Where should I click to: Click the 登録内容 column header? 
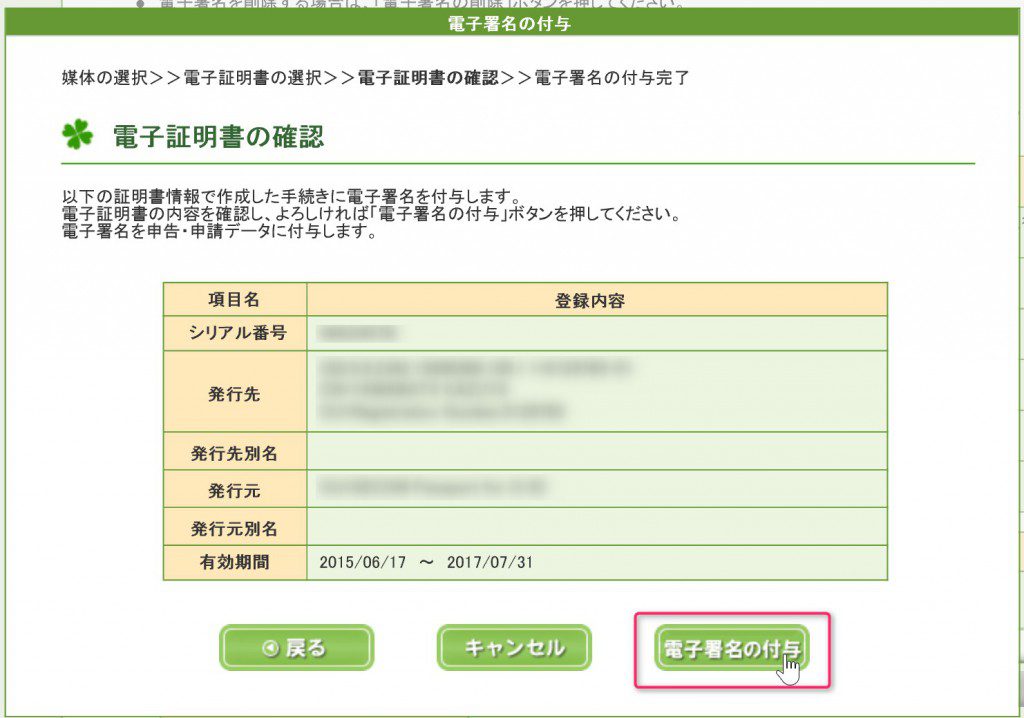click(x=596, y=300)
